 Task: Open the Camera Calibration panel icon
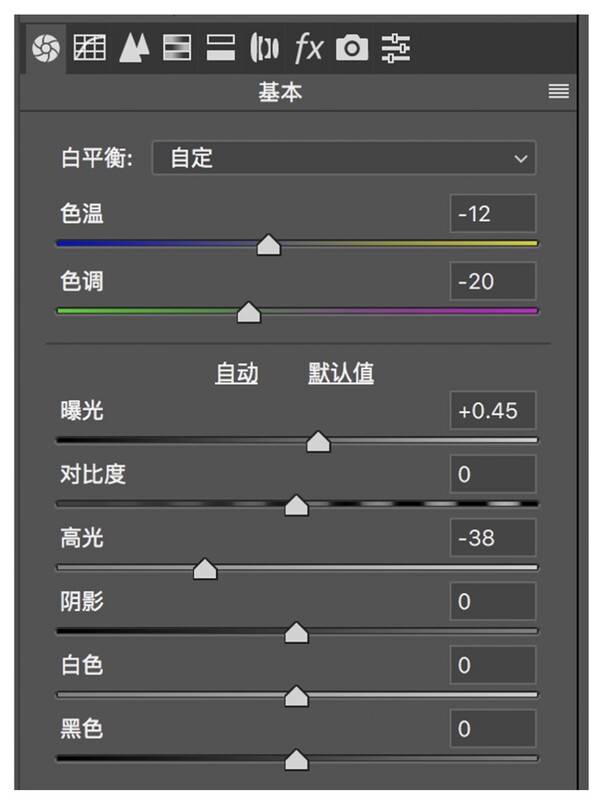pos(352,47)
